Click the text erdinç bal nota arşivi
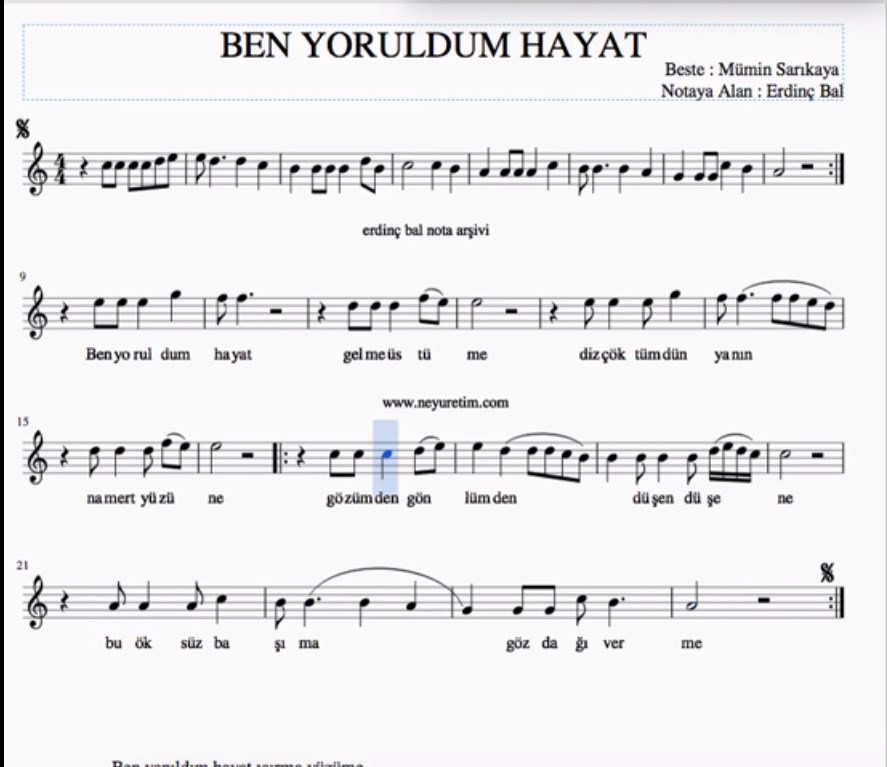The width and height of the screenshot is (887, 767). 425,230
